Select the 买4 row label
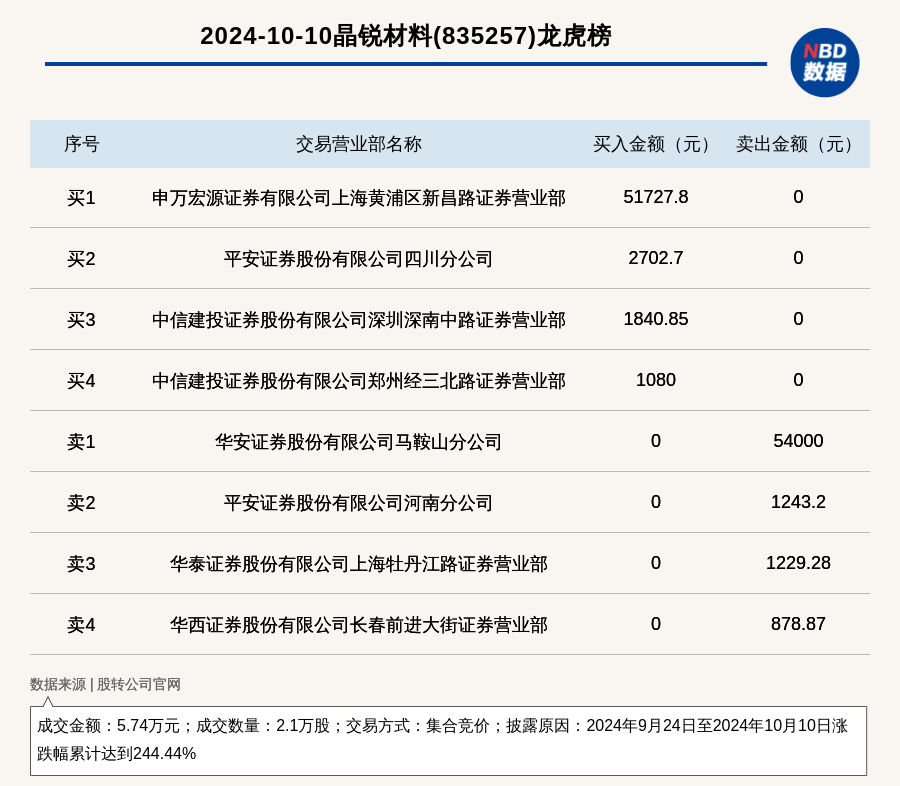The width and height of the screenshot is (900, 786). tap(82, 381)
